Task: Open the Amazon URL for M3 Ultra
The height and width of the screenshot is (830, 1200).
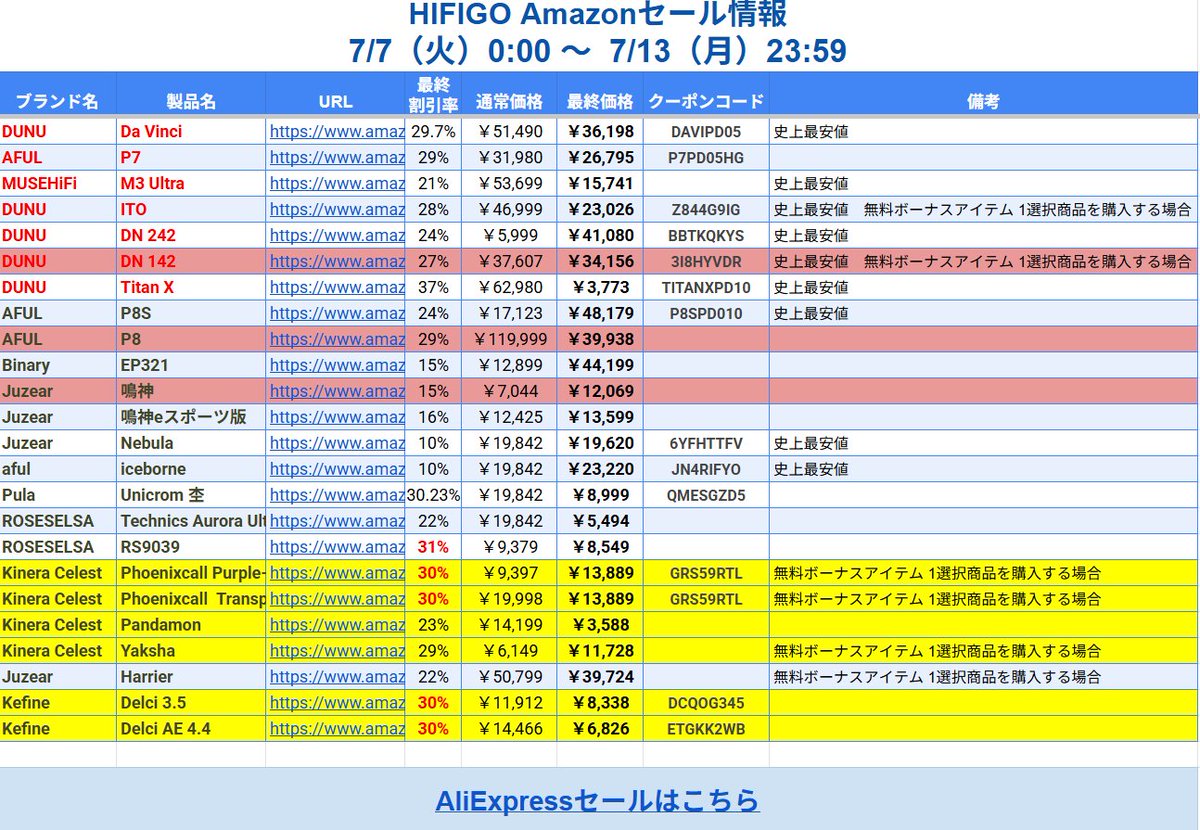Action: [x=337, y=183]
